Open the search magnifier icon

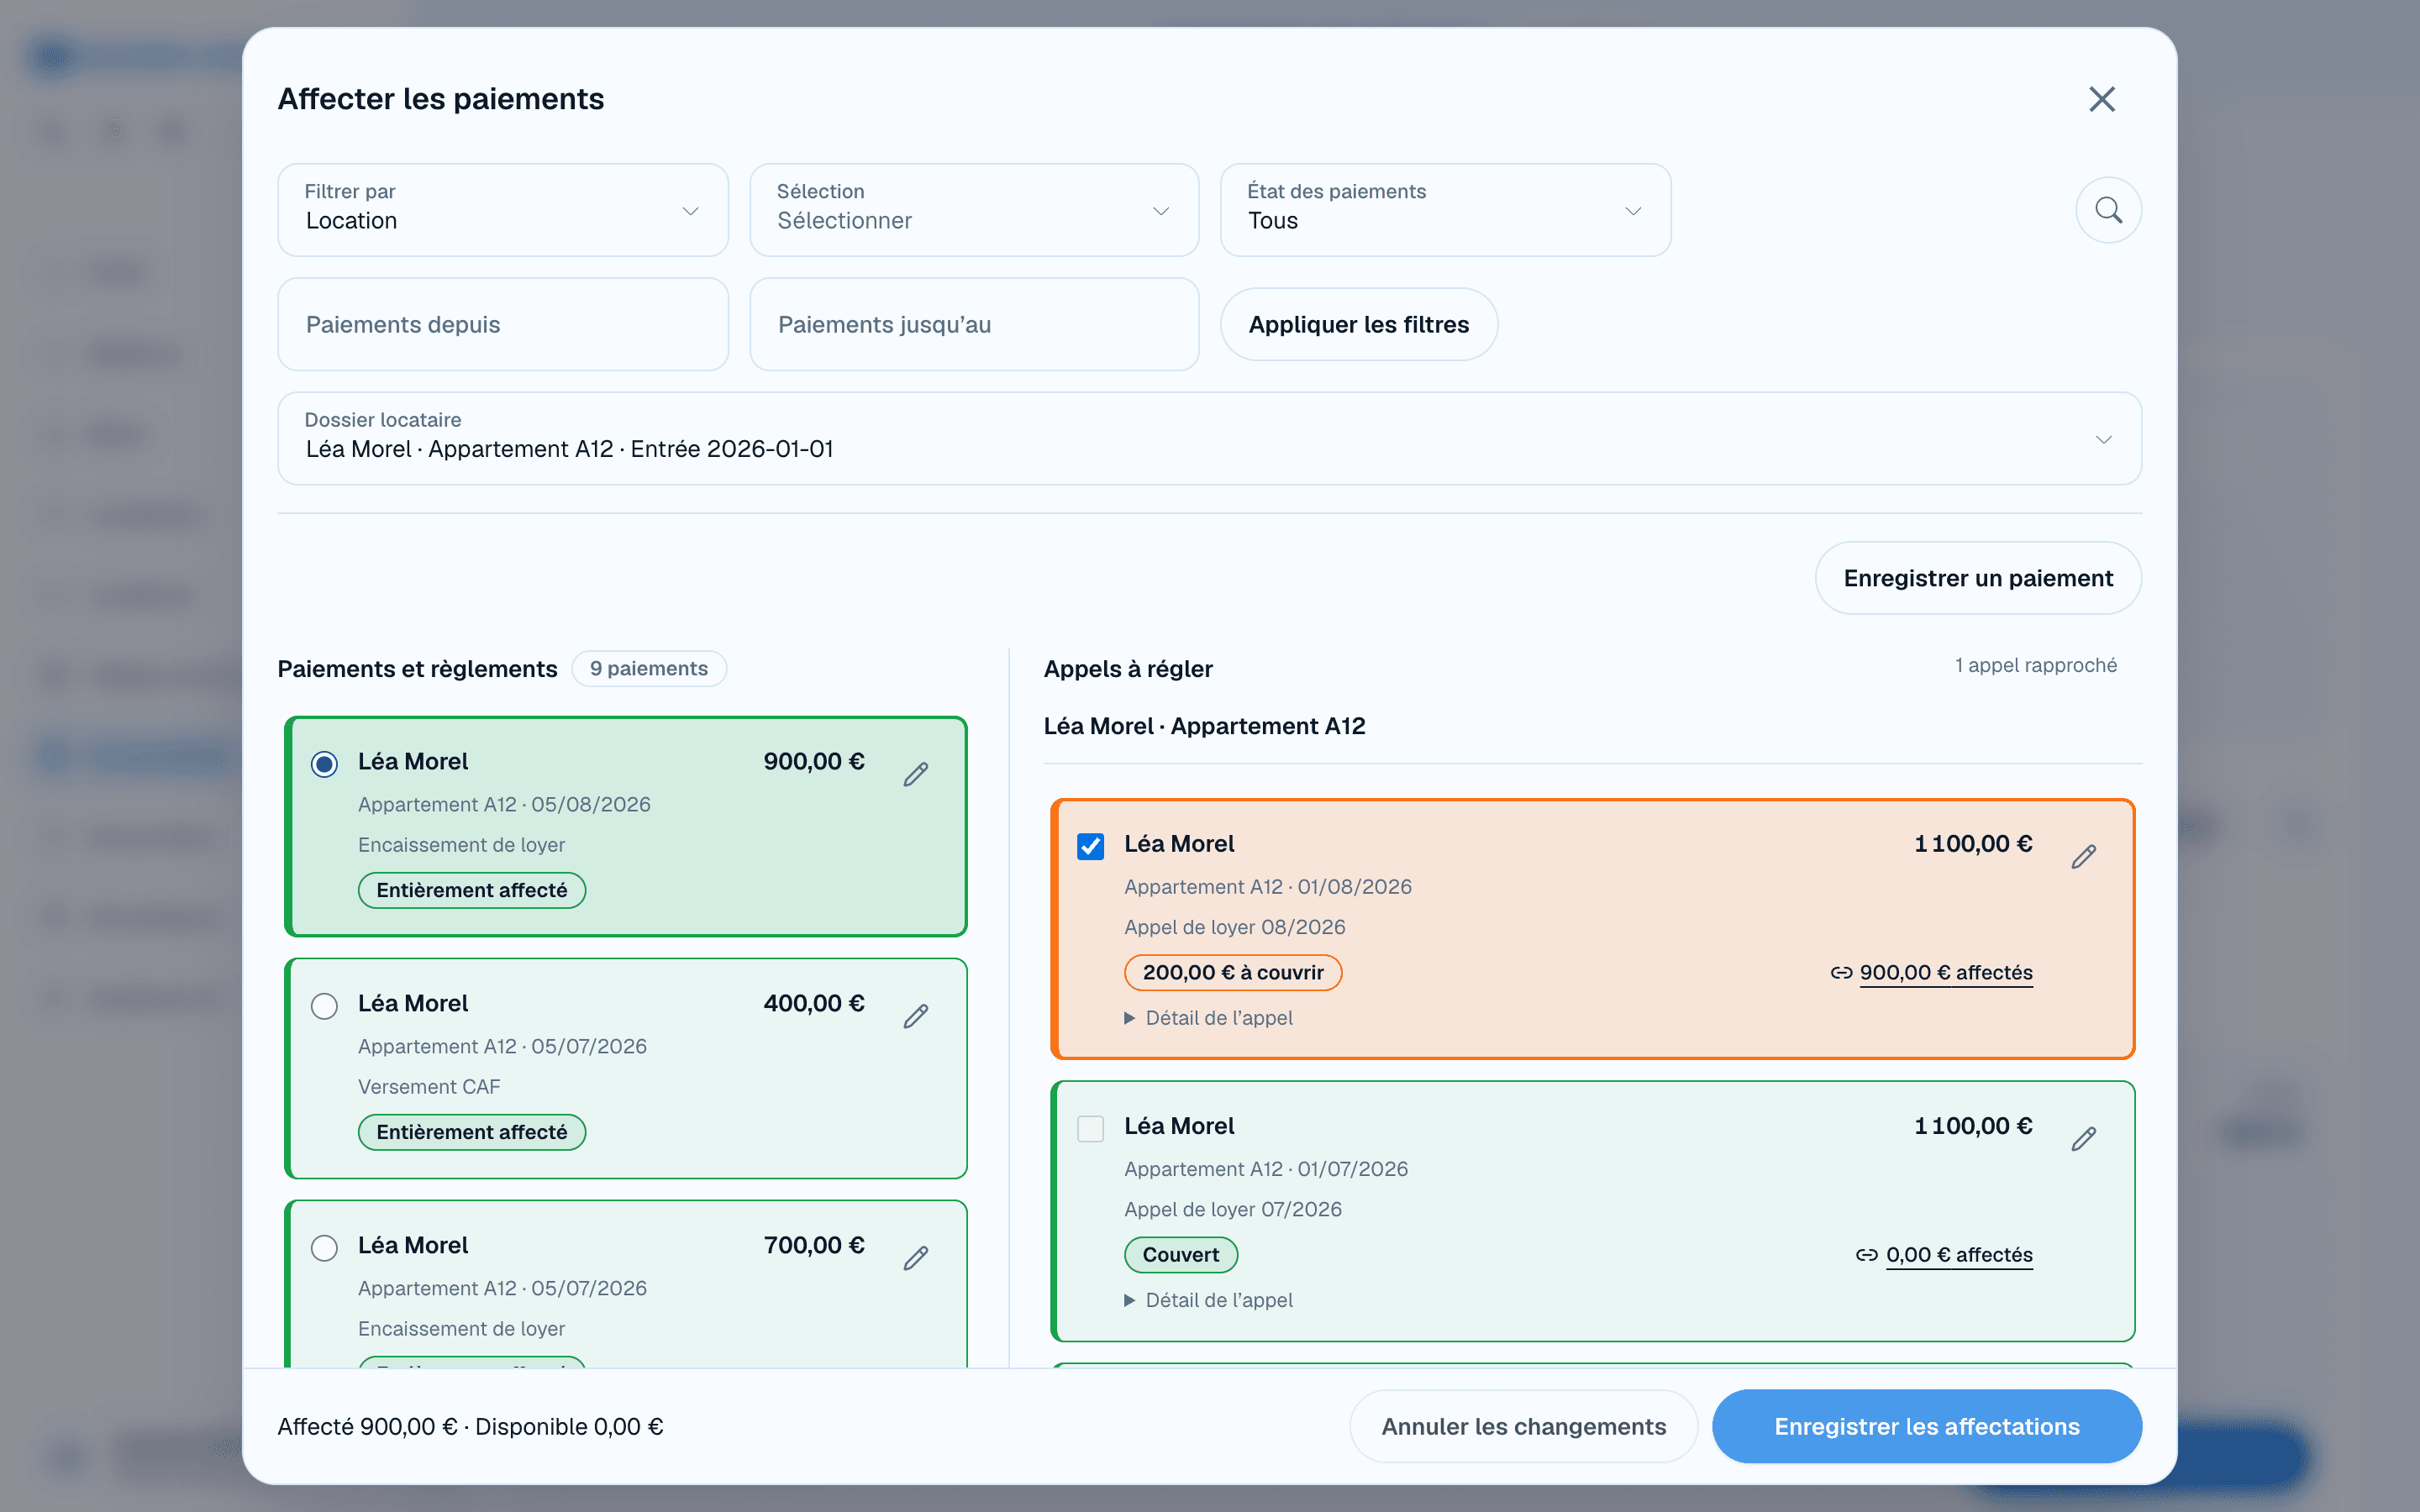pyautogui.click(x=2108, y=210)
